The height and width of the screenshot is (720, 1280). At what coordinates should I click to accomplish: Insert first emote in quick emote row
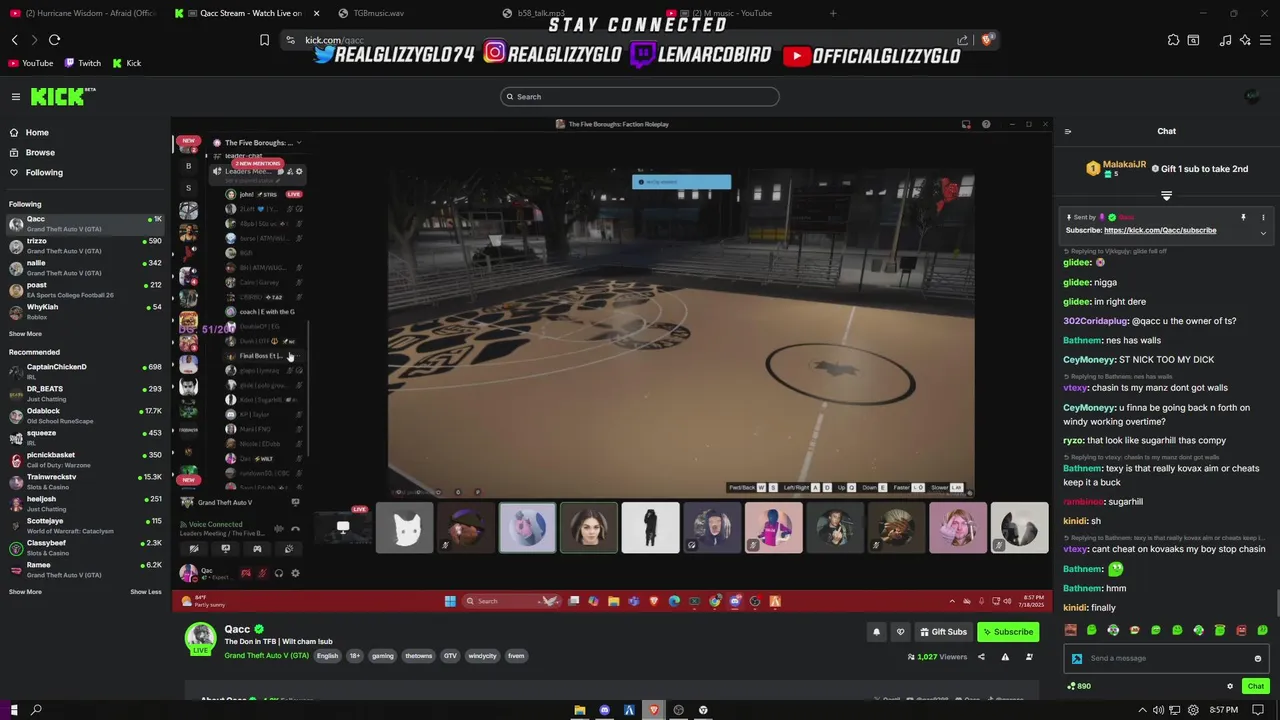coord(1071,631)
